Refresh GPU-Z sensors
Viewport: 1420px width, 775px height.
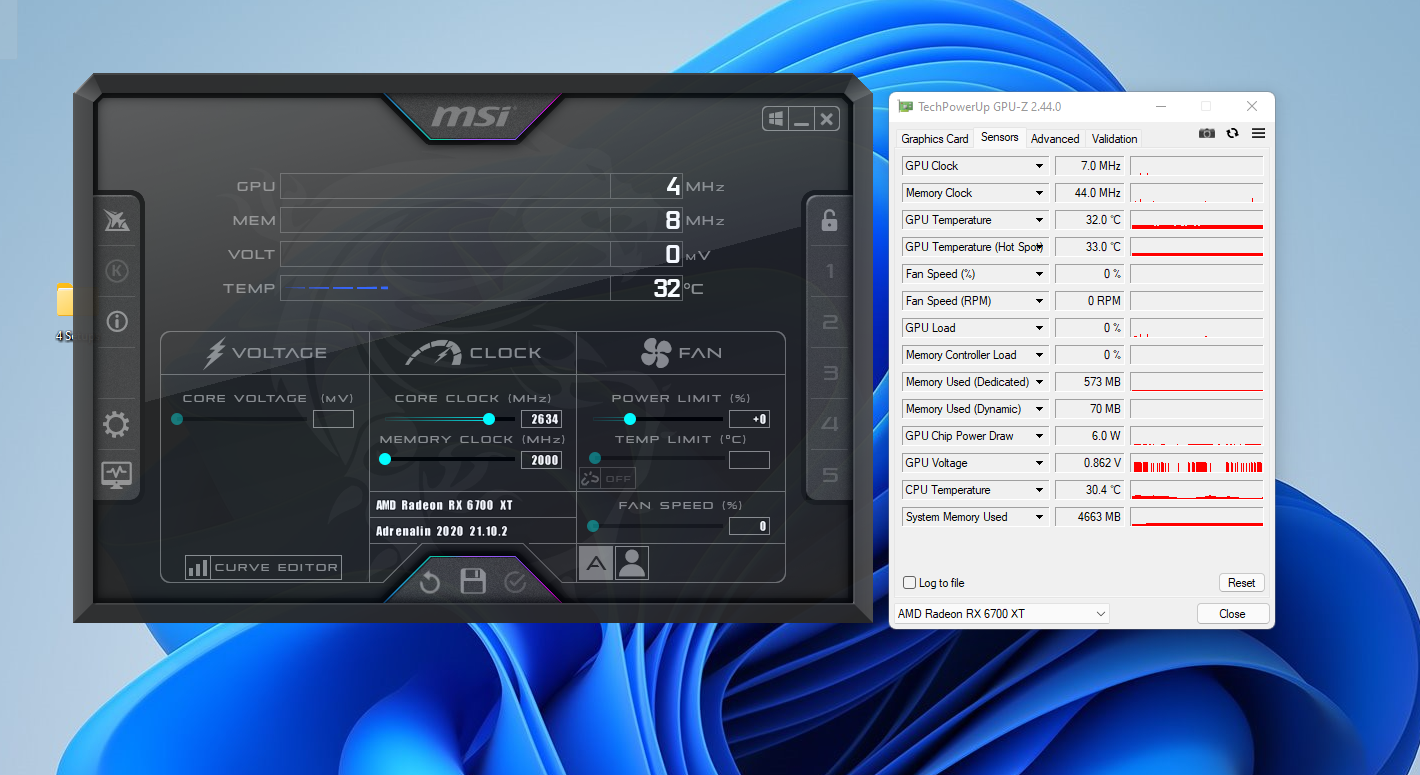coord(1232,133)
